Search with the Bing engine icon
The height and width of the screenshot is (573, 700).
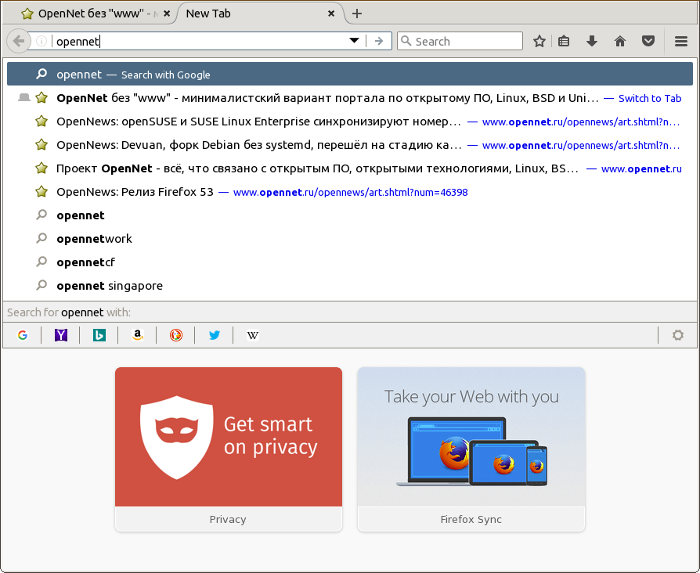tap(99, 336)
